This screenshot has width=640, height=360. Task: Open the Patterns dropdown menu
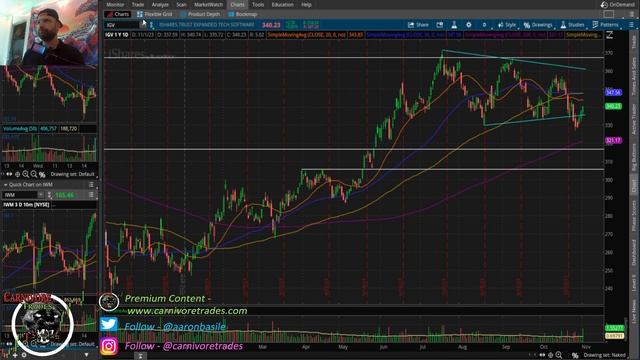(606, 25)
